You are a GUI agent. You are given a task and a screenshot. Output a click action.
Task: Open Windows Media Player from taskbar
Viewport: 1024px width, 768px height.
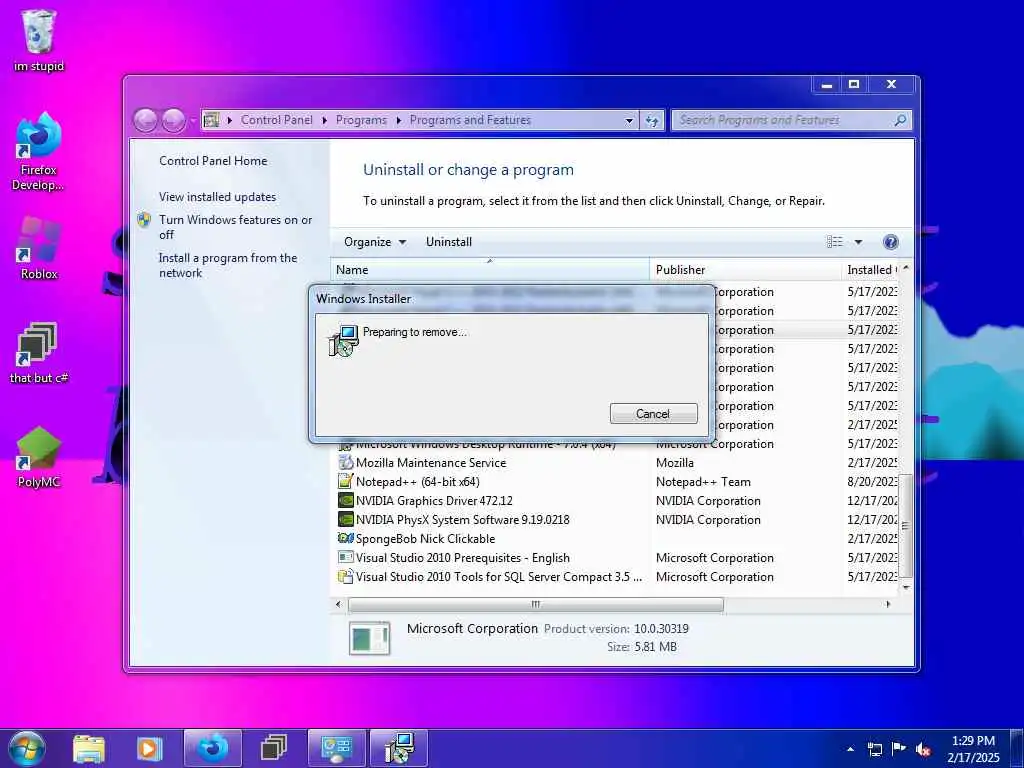pyautogui.click(x=149, y=748)
